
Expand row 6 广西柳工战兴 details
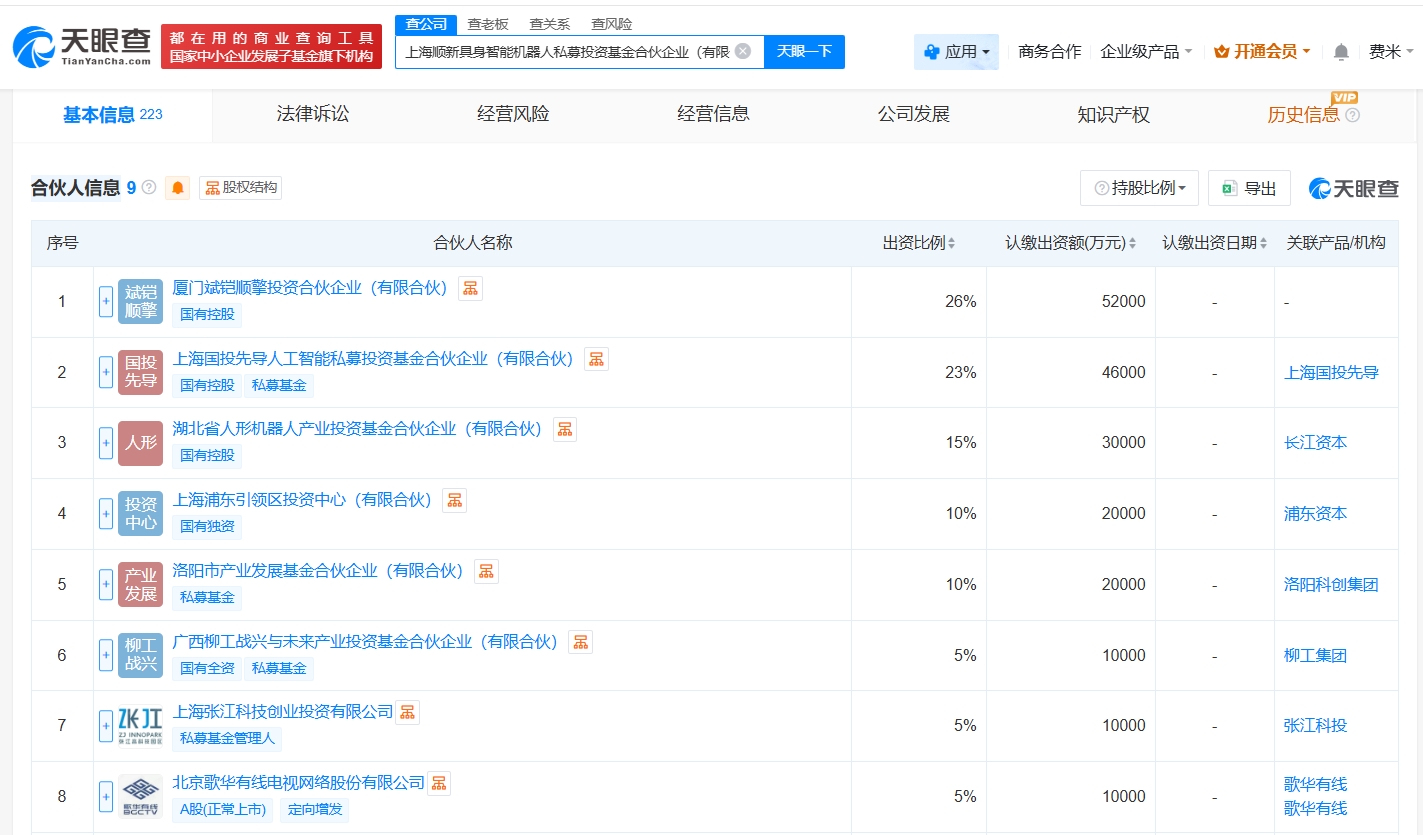click(106, 656)
